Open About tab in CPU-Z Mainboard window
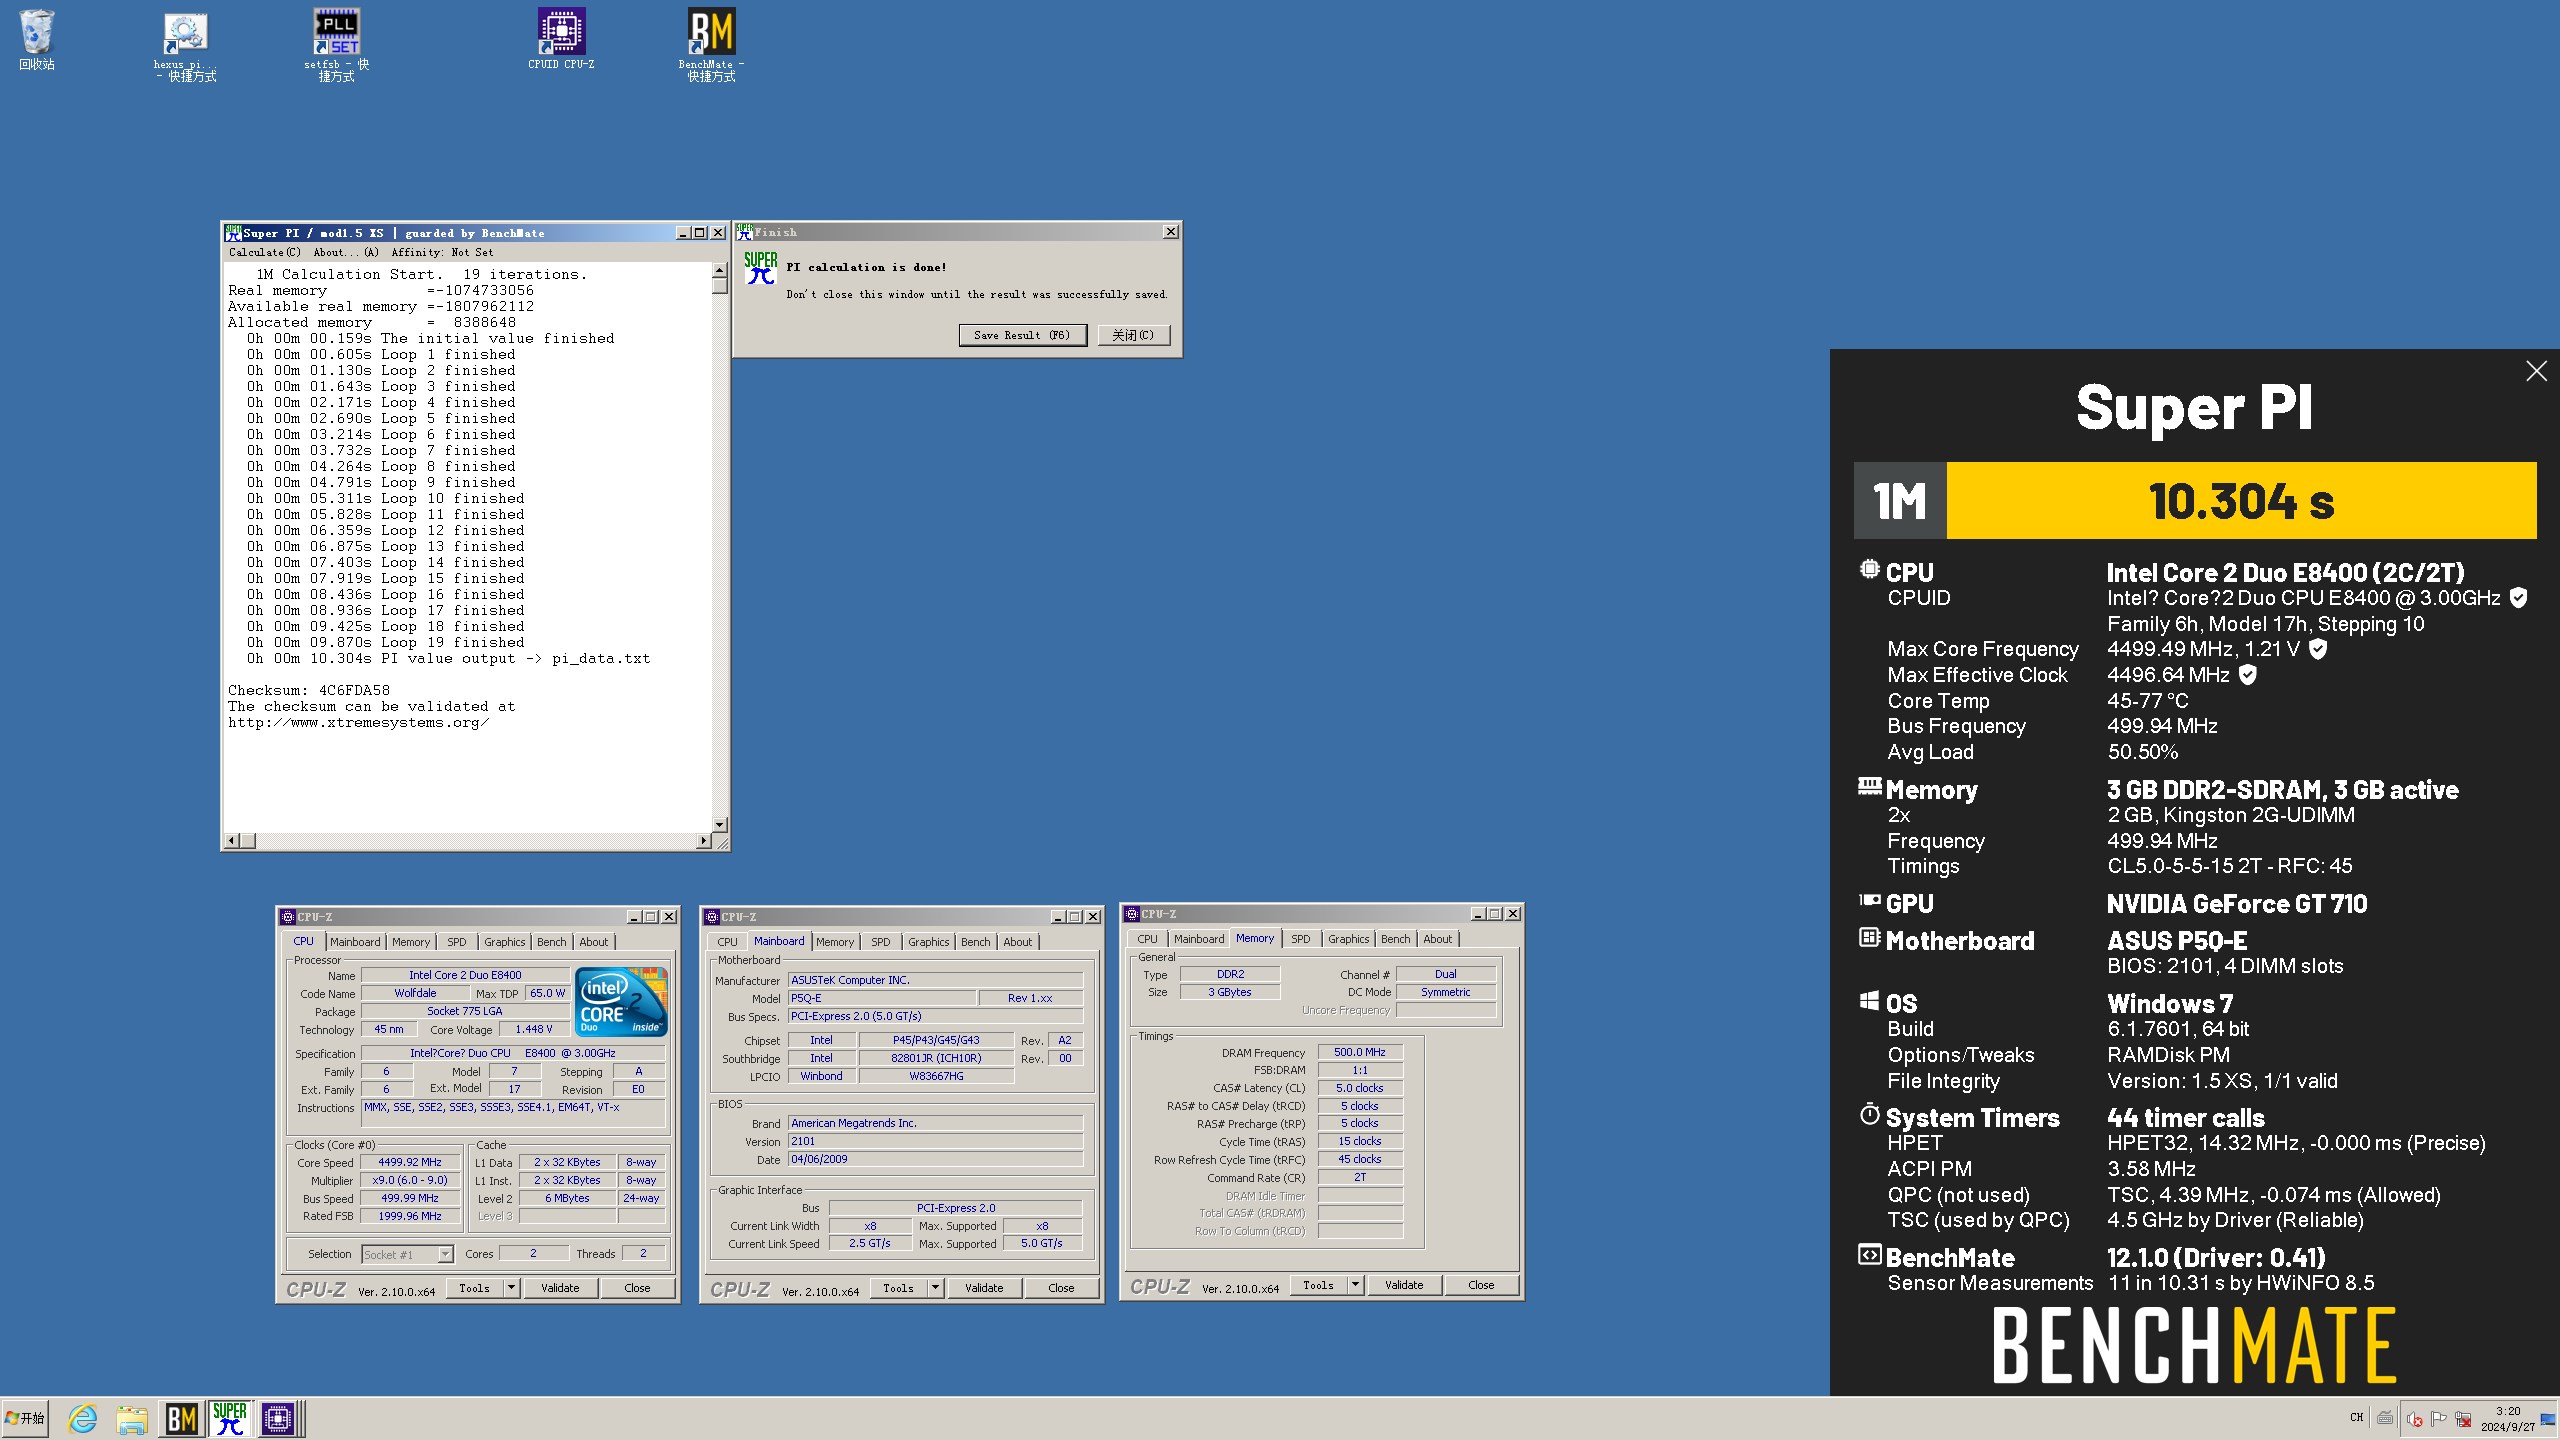Screen dimensions: 2560x1440 coord(1017,942)
